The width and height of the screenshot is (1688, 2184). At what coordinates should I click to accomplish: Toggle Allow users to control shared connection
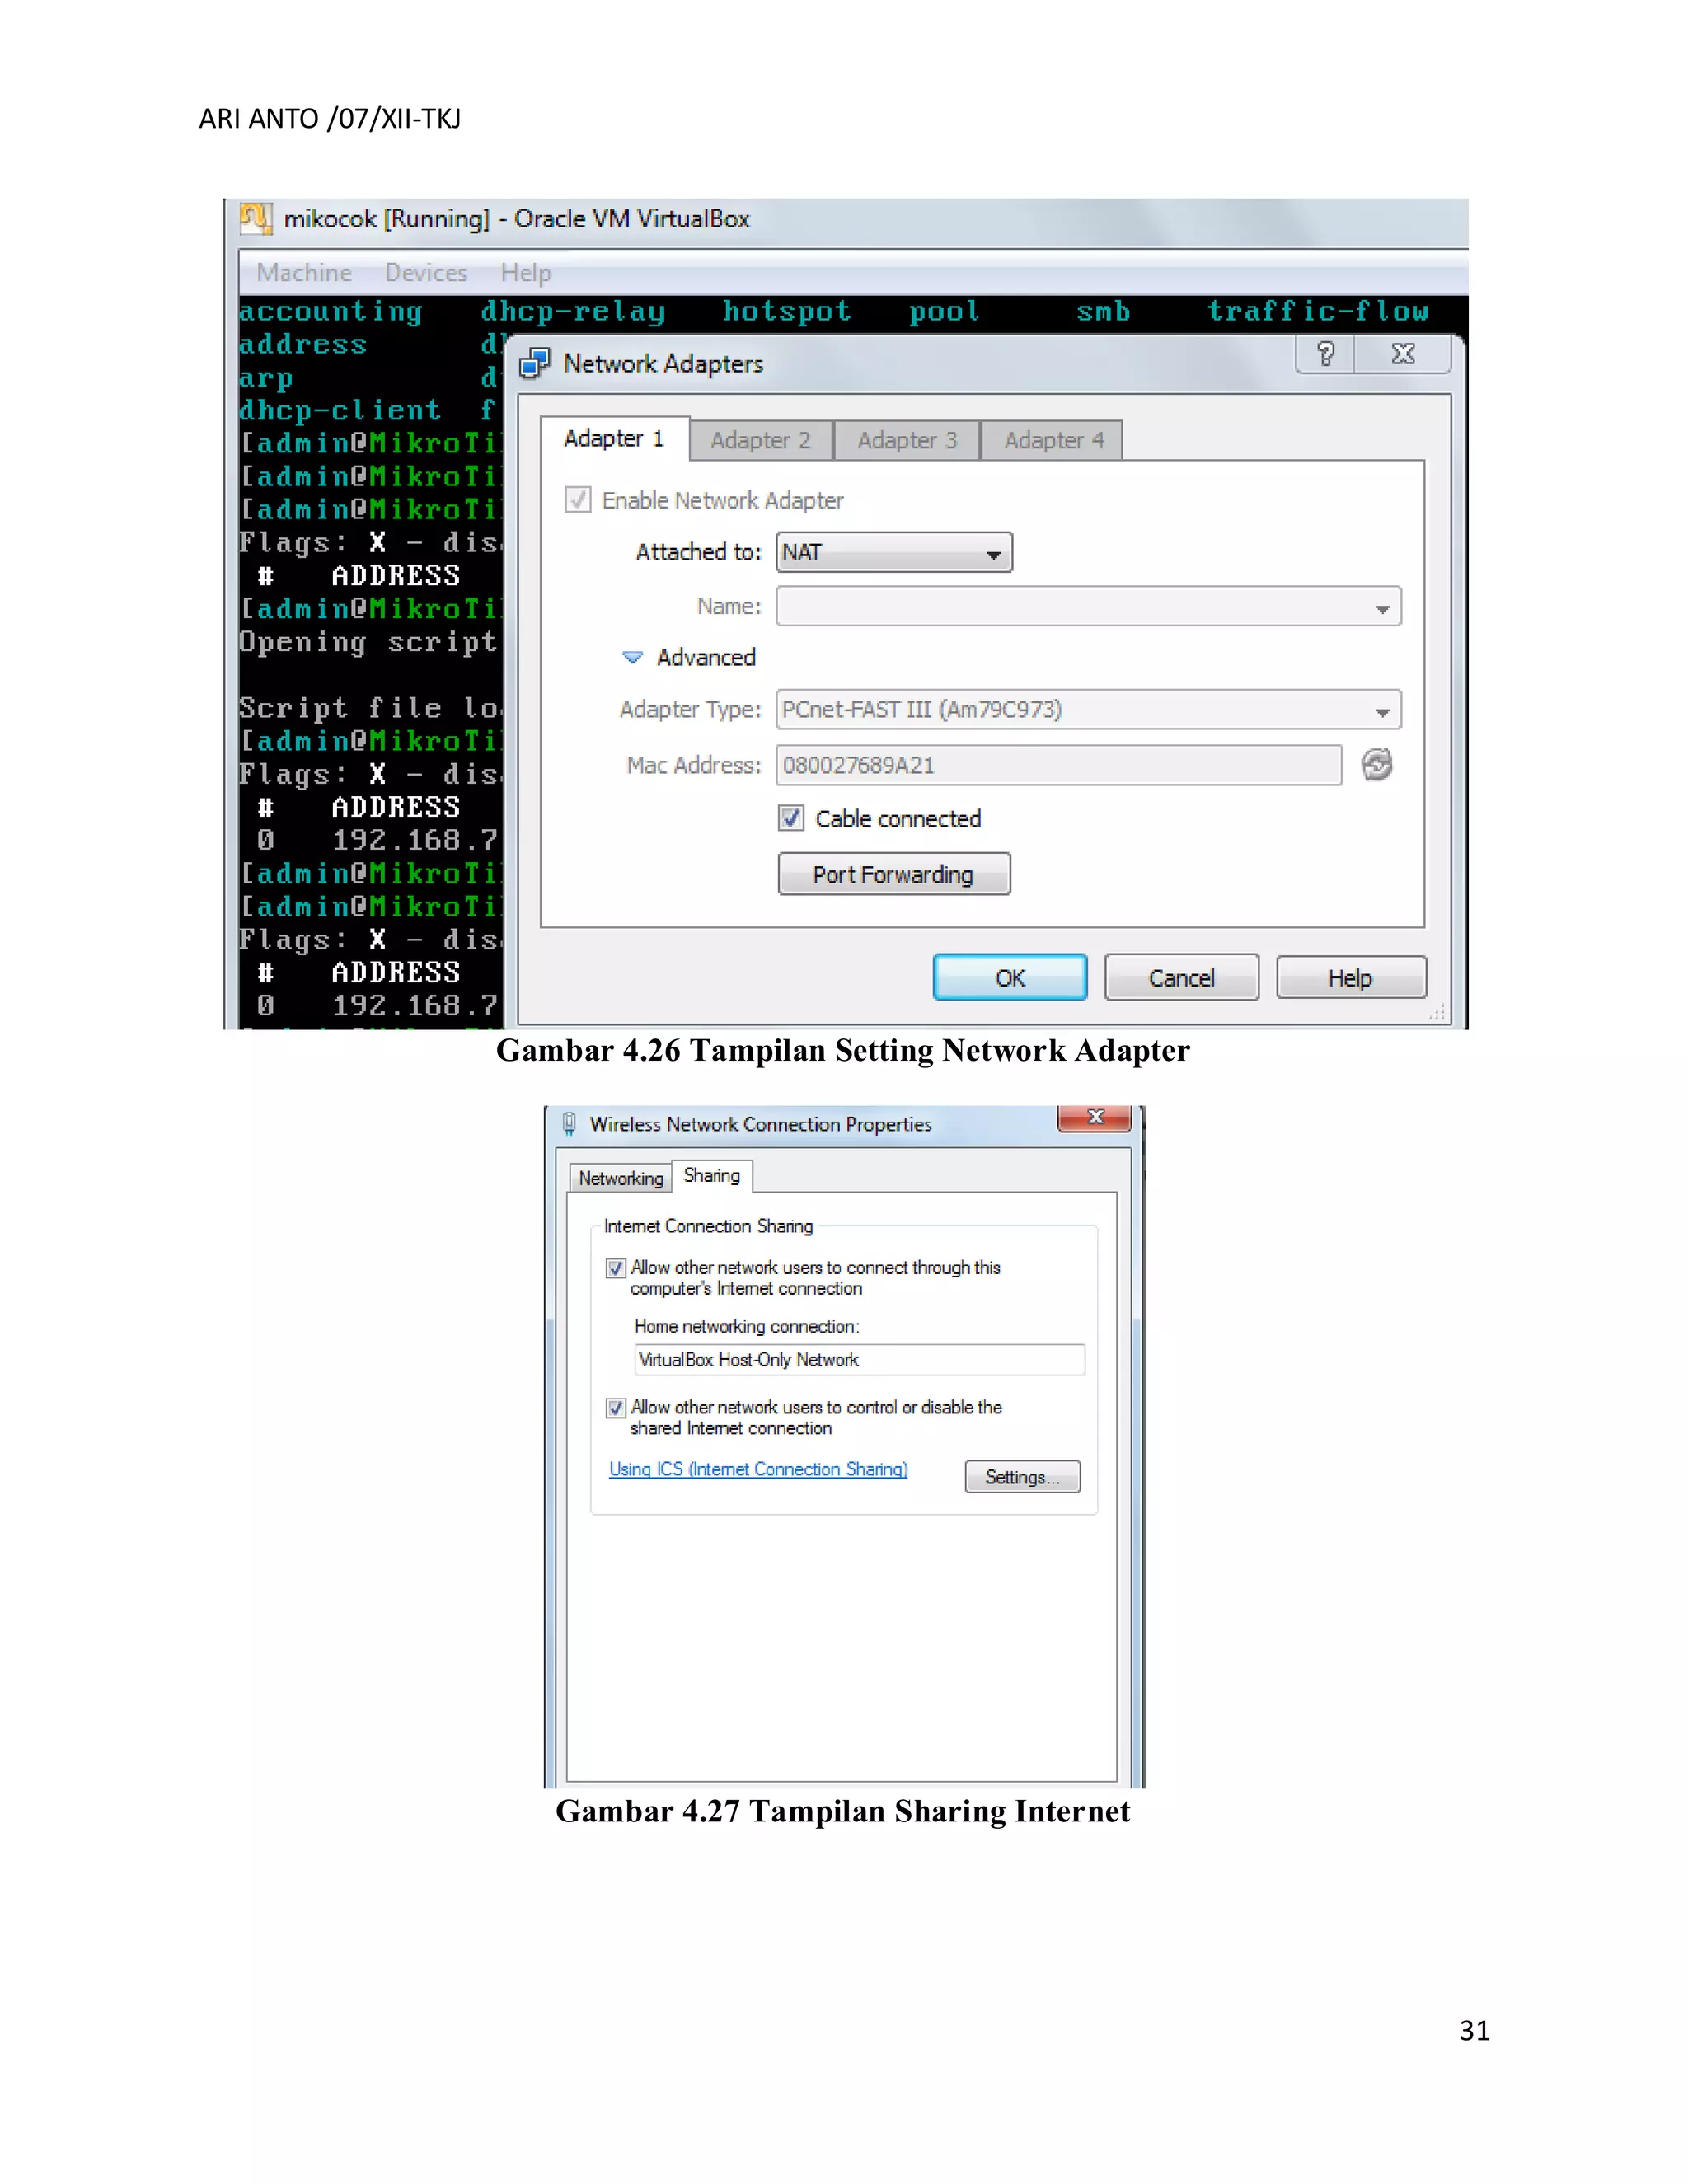[x=616, y=1408]
